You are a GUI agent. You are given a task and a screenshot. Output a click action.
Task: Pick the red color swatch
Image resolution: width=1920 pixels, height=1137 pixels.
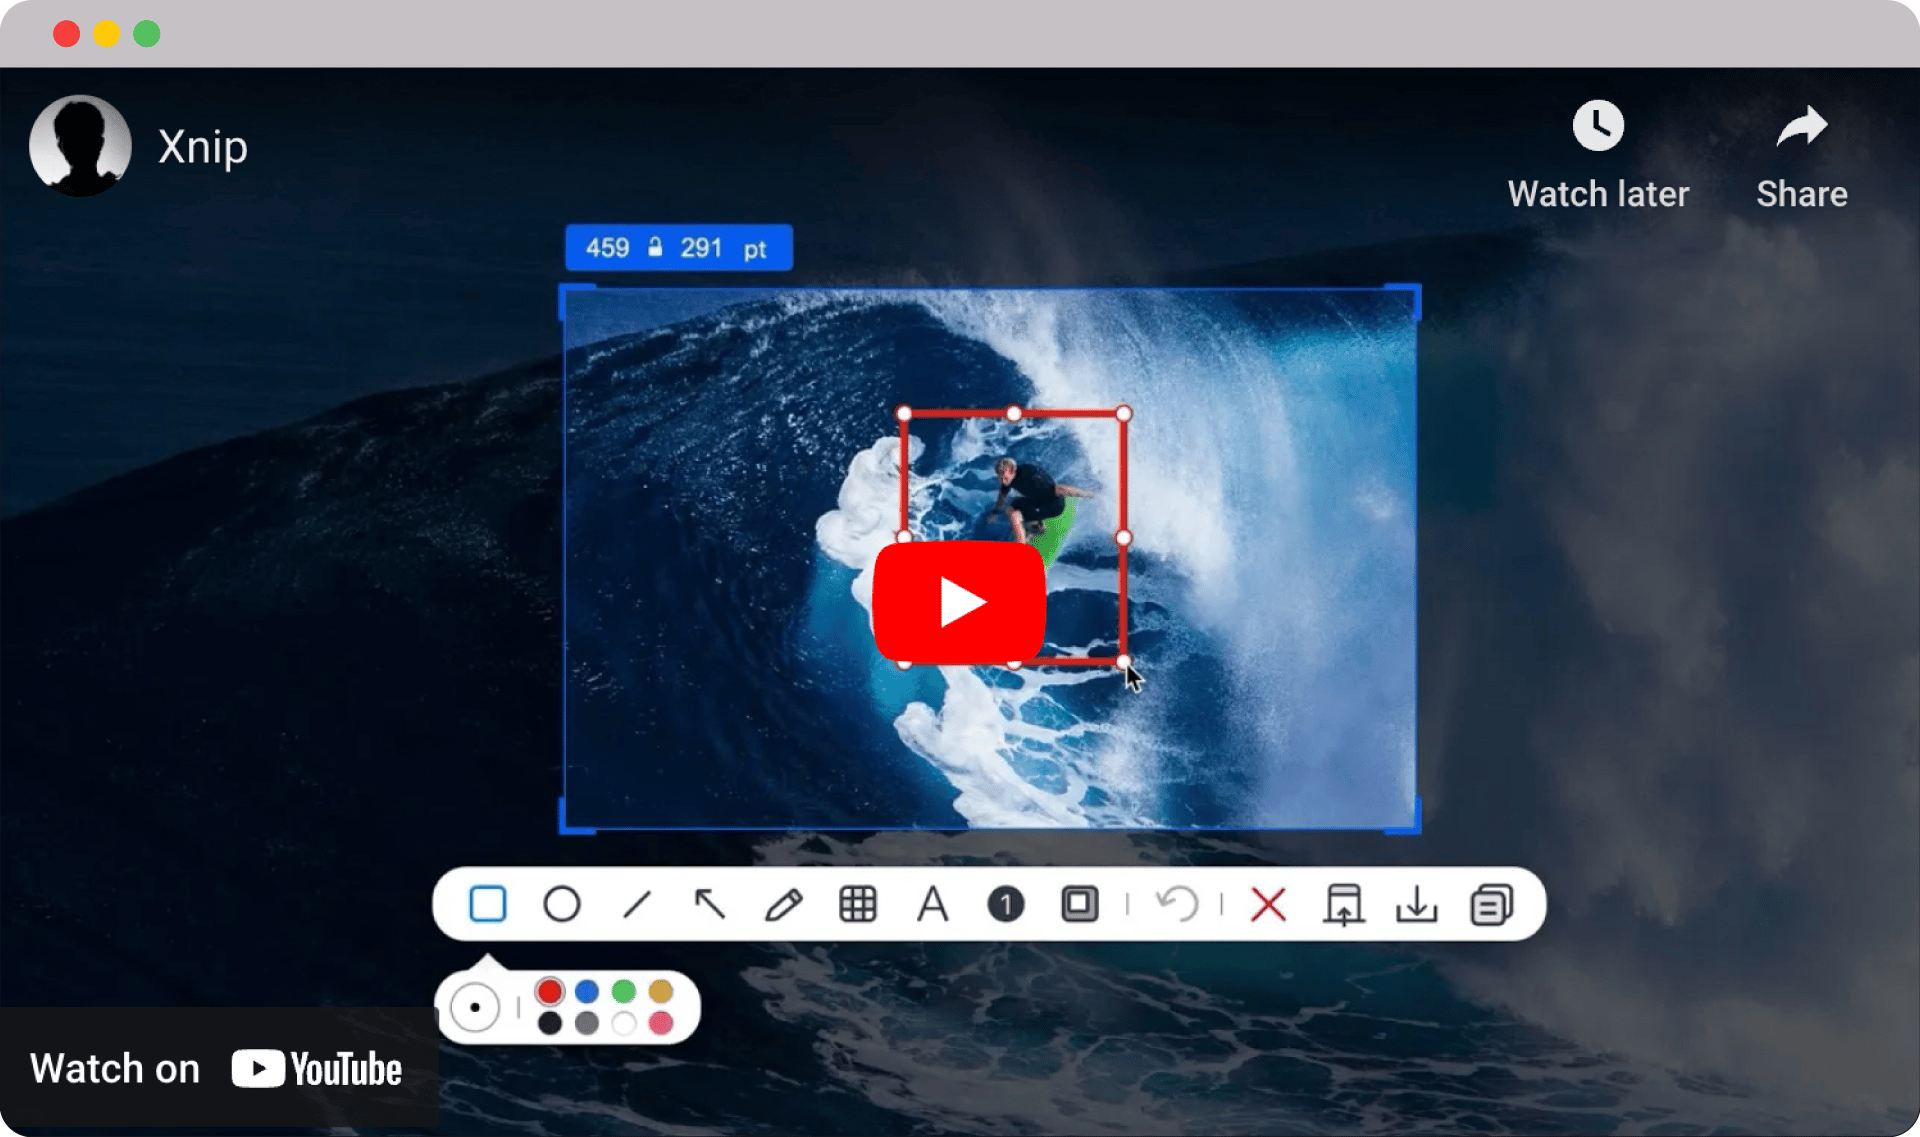click(x=549, y=991)
